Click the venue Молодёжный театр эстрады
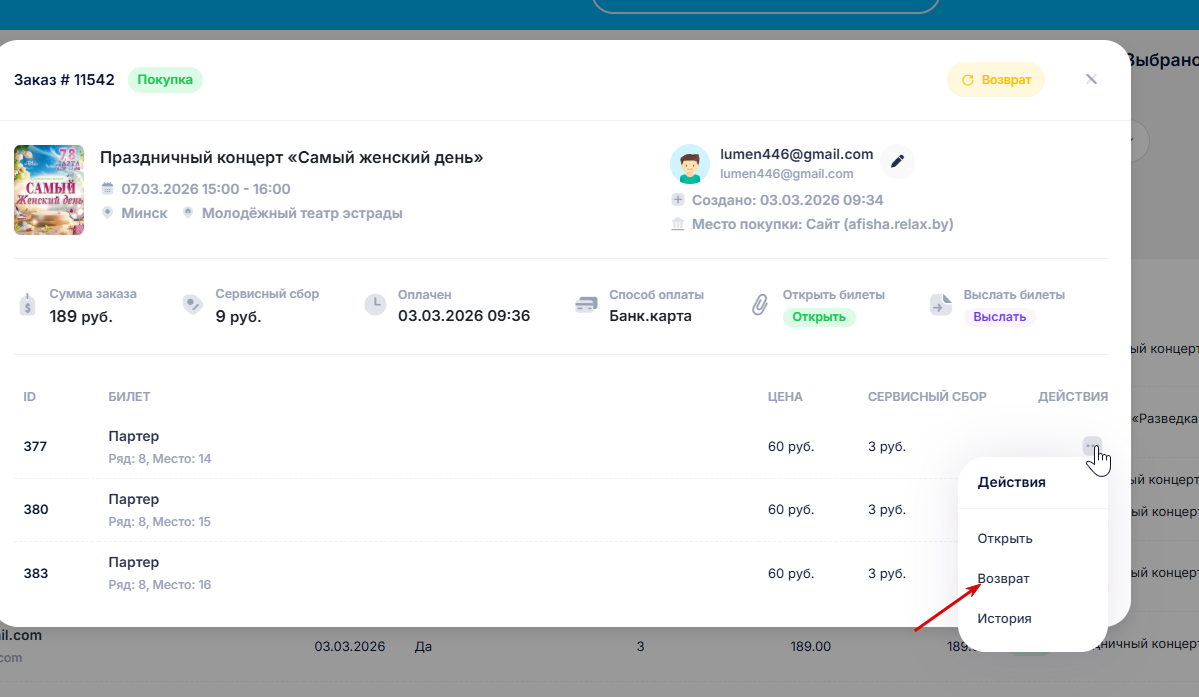 [x=302, y=213]
